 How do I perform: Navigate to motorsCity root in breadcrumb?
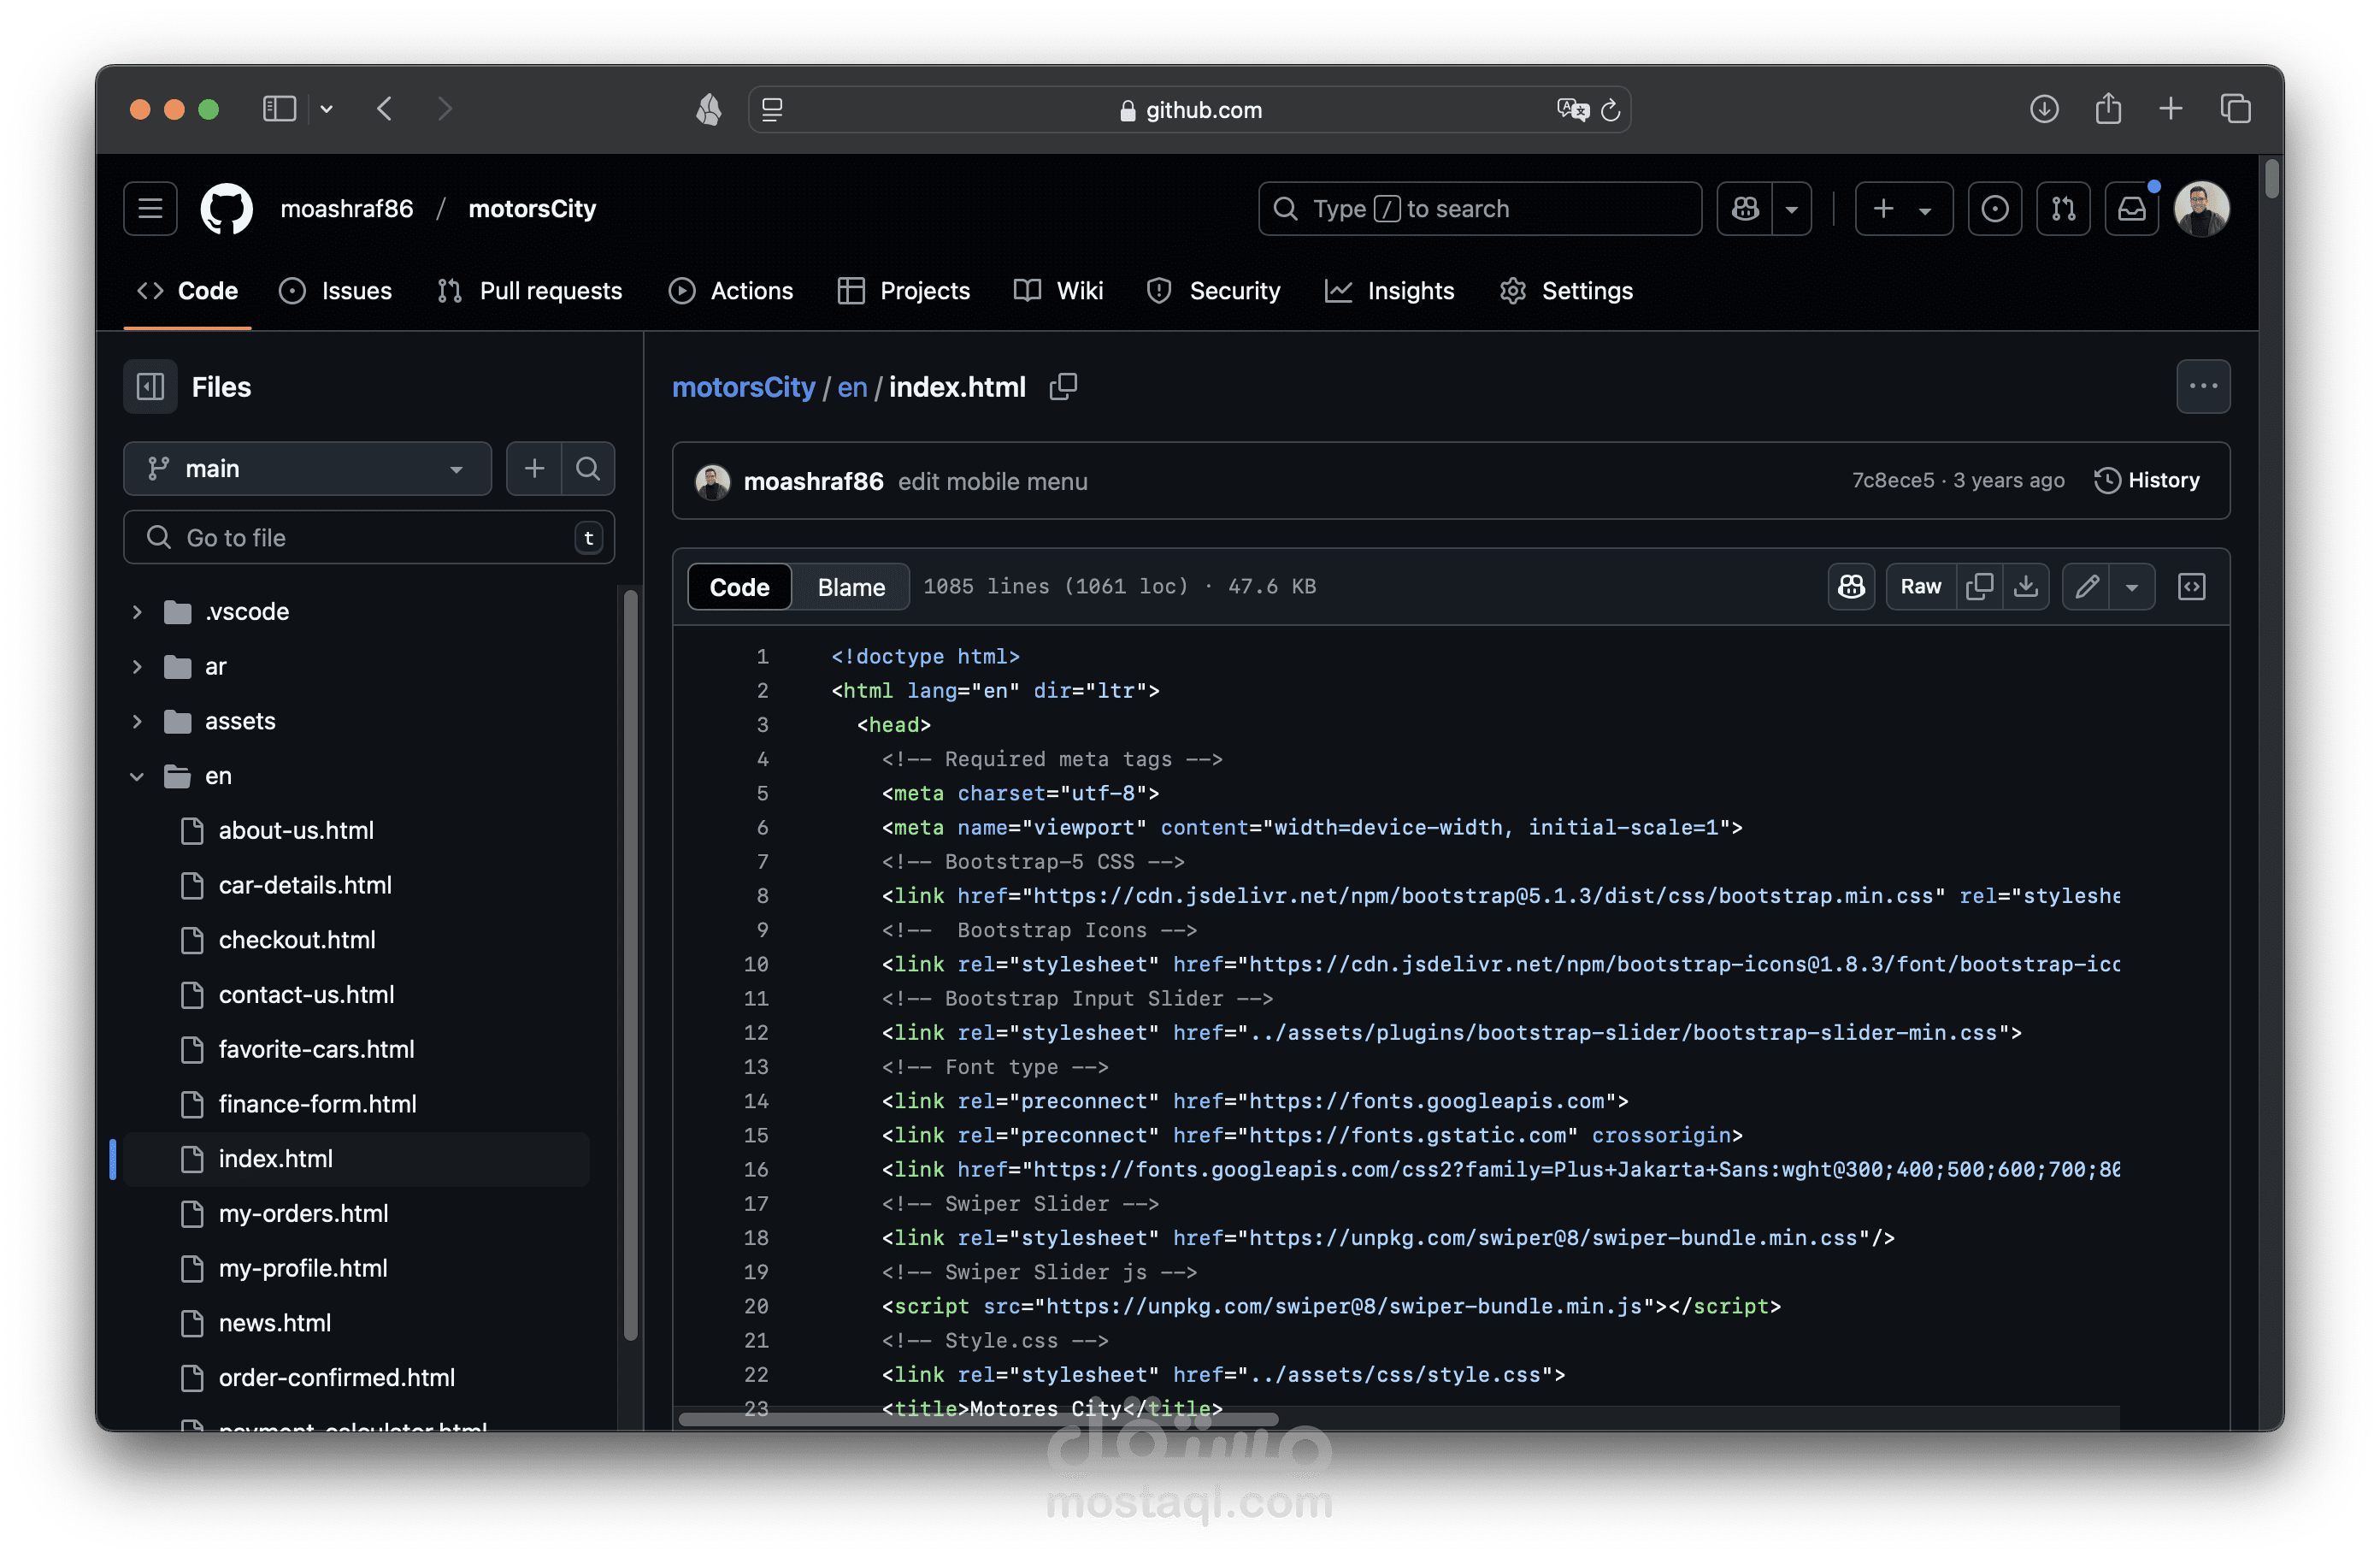pyautogui.click(x=743, y=387)
